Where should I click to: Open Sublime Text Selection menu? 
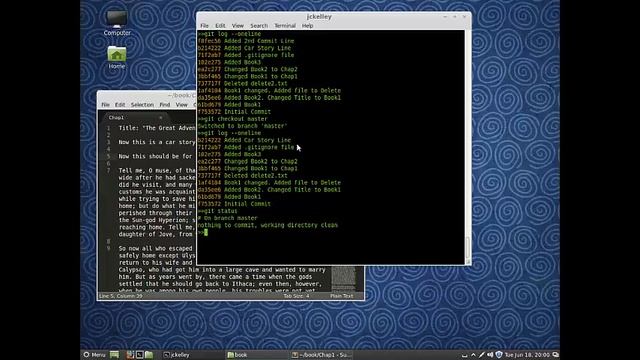click(142, 104)
